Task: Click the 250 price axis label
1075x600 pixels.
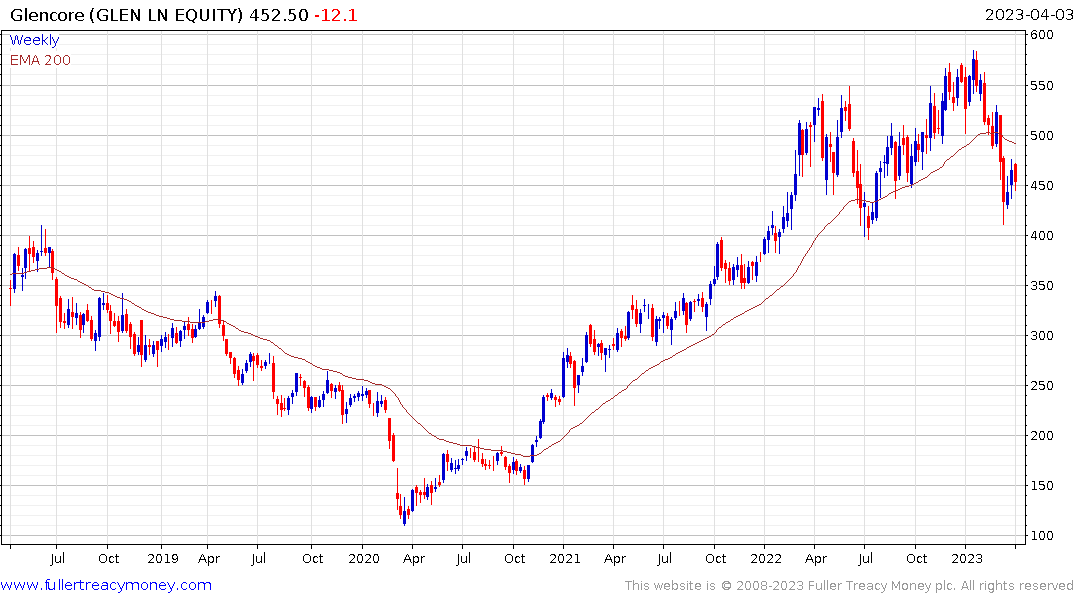Action: coord(1041,386)
